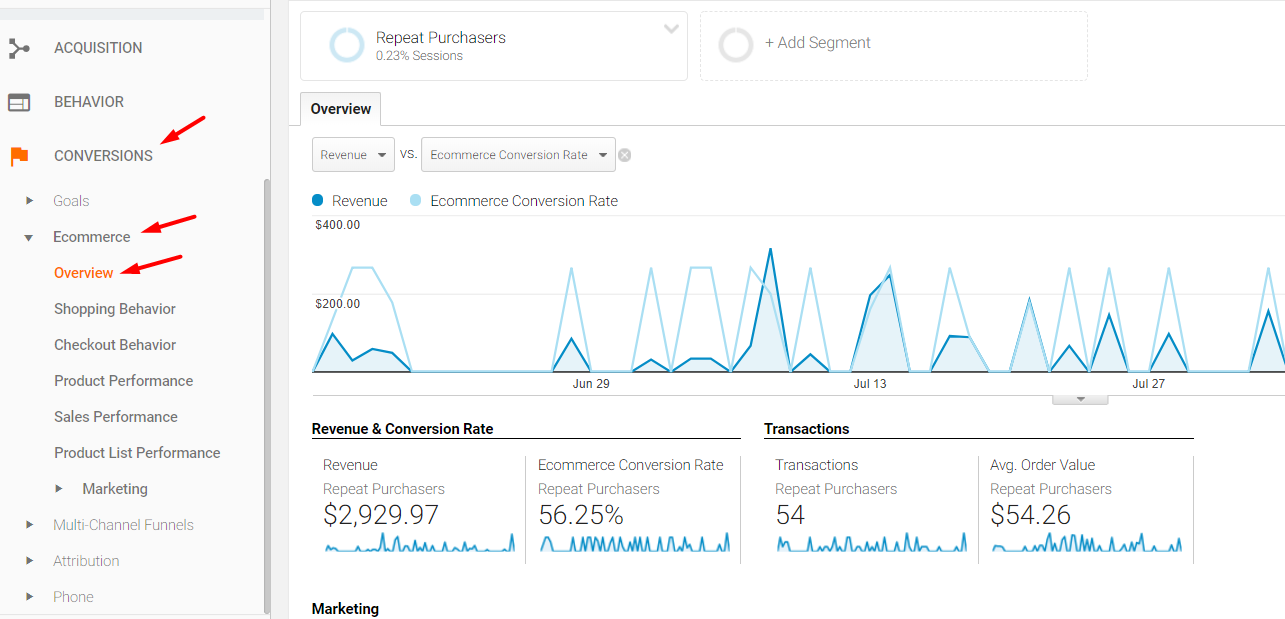Viewport: 1285px width, 619px height.
Task: Remove the Ecommerce Conversion Rate comparison metric
Action: (x=624, y=155)
